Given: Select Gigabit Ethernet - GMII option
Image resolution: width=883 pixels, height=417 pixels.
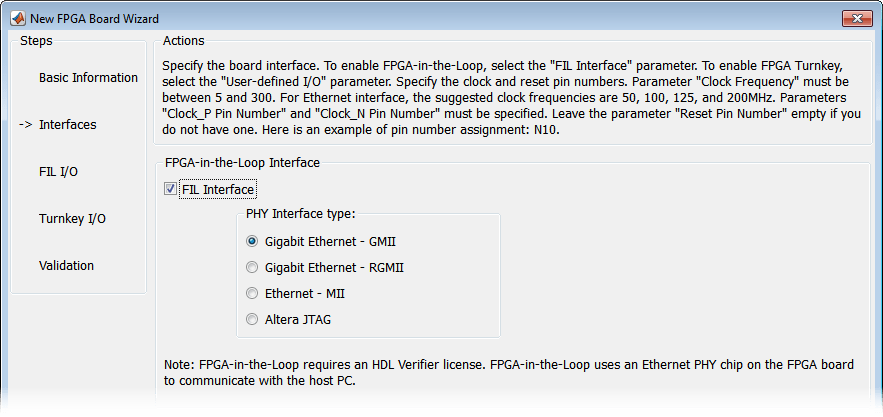Looking at the screenshot, I should pyautogui.click(x=252, y=242).
